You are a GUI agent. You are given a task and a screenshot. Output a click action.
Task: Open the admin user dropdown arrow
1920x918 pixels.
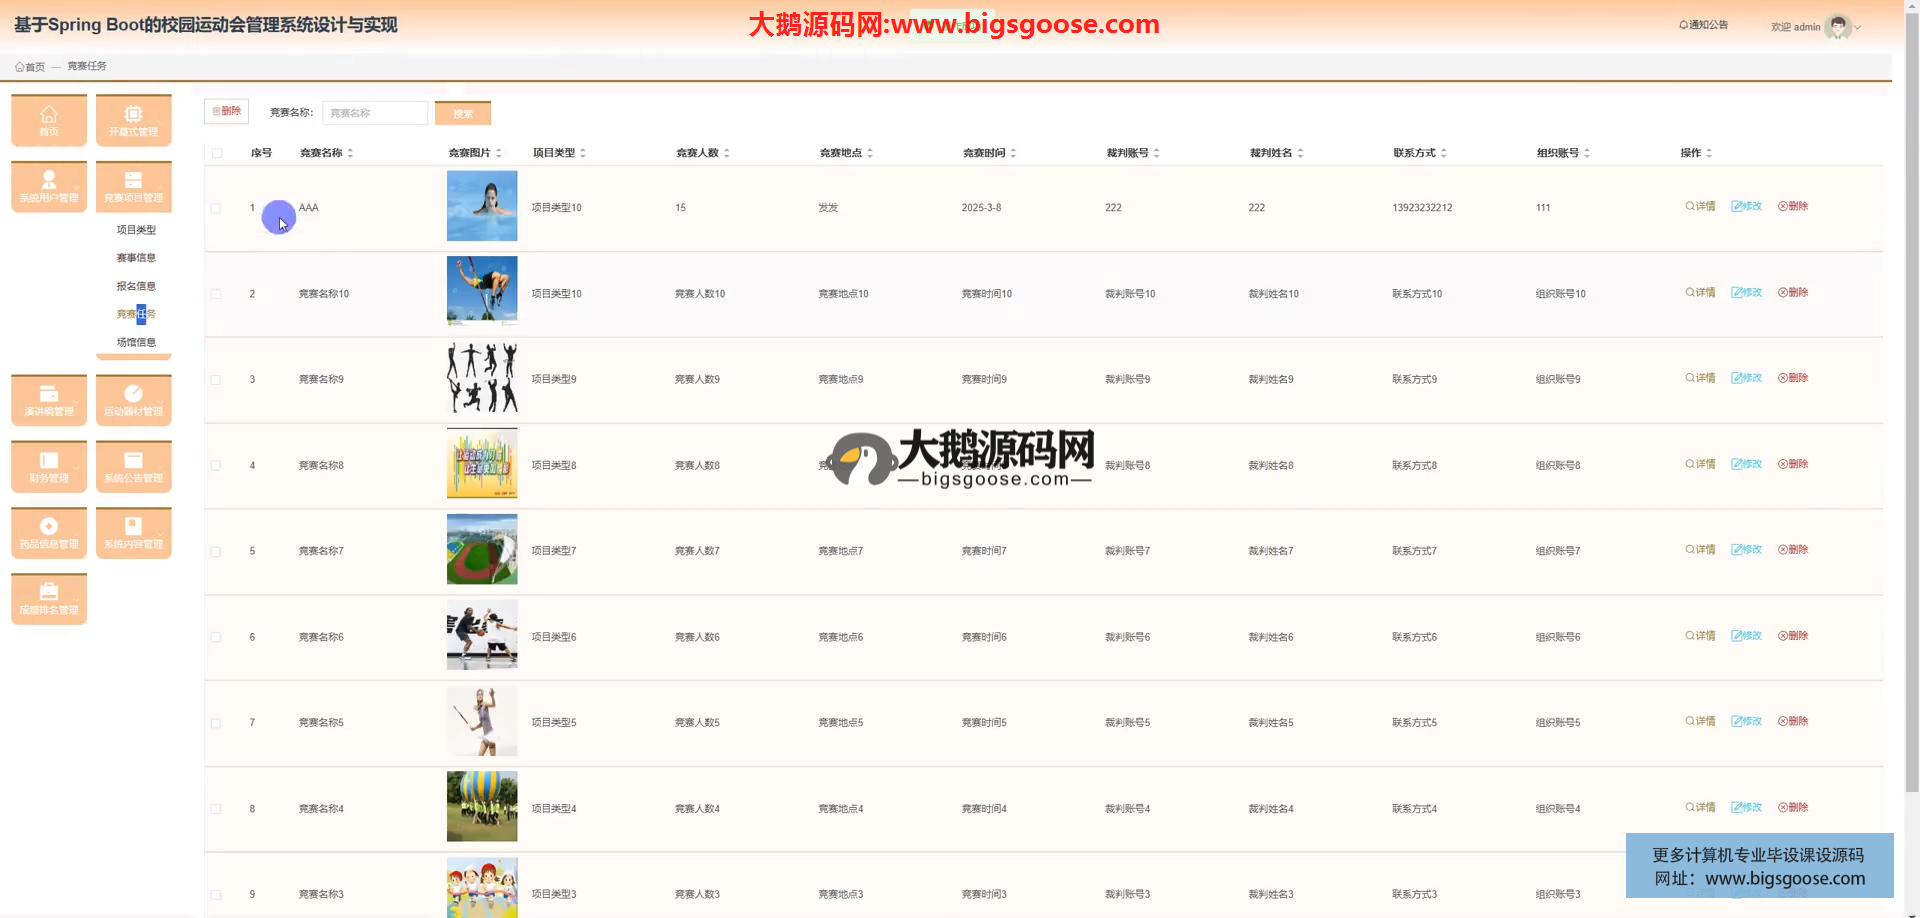tap(1858, 28)
